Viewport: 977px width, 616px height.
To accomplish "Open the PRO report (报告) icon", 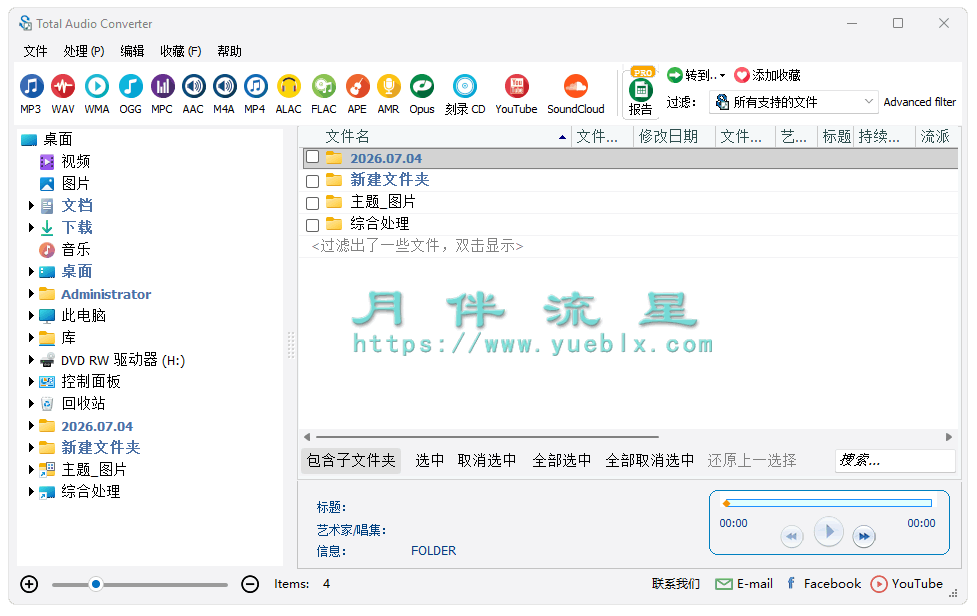I will coord(641,92).
